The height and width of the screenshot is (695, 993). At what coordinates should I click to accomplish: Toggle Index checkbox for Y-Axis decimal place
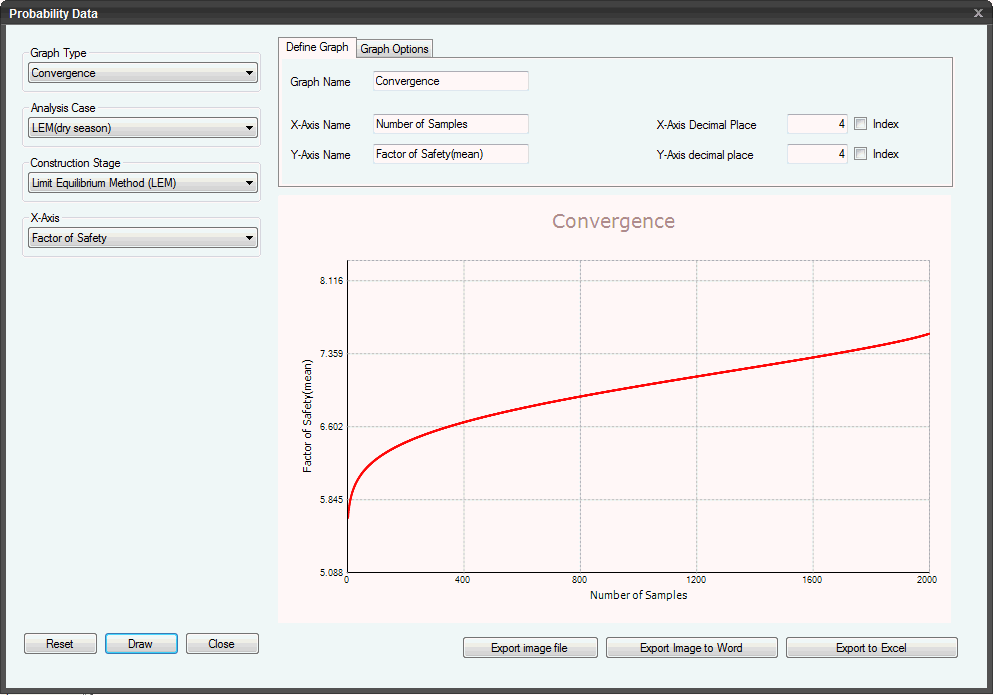click(x=860, y=154)
